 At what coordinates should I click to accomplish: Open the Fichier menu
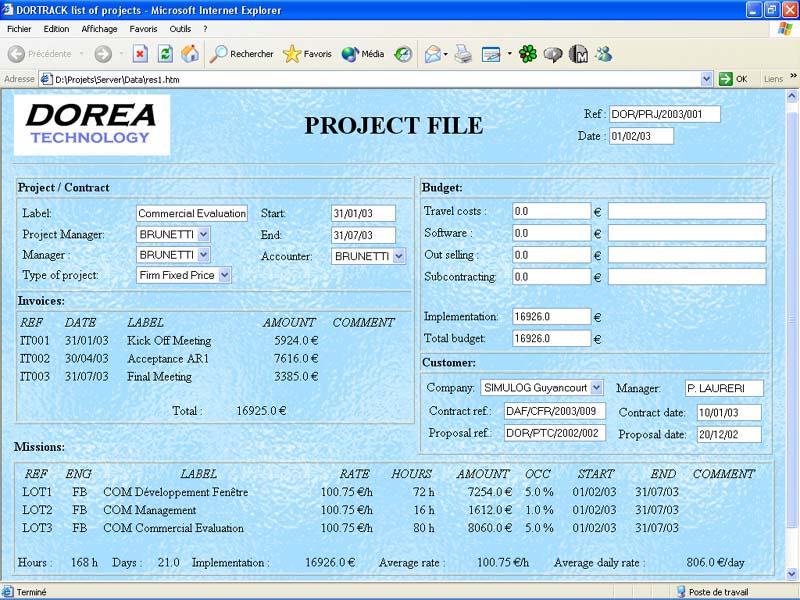click(x=19, y=29)
